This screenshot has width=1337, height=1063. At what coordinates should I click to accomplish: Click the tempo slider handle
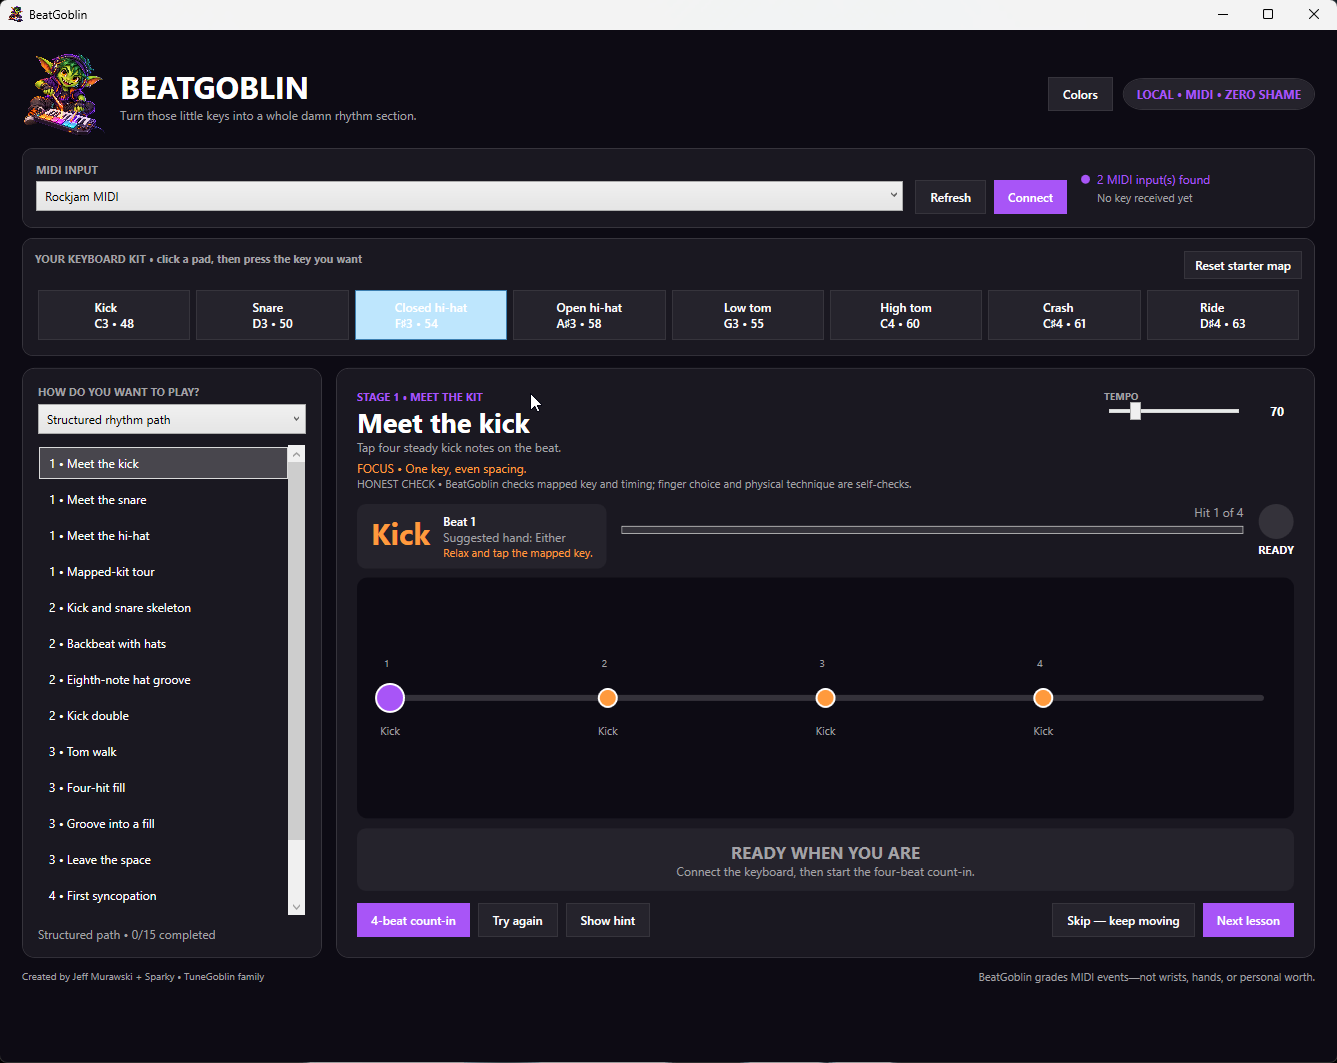click(x=1135, y=411)
